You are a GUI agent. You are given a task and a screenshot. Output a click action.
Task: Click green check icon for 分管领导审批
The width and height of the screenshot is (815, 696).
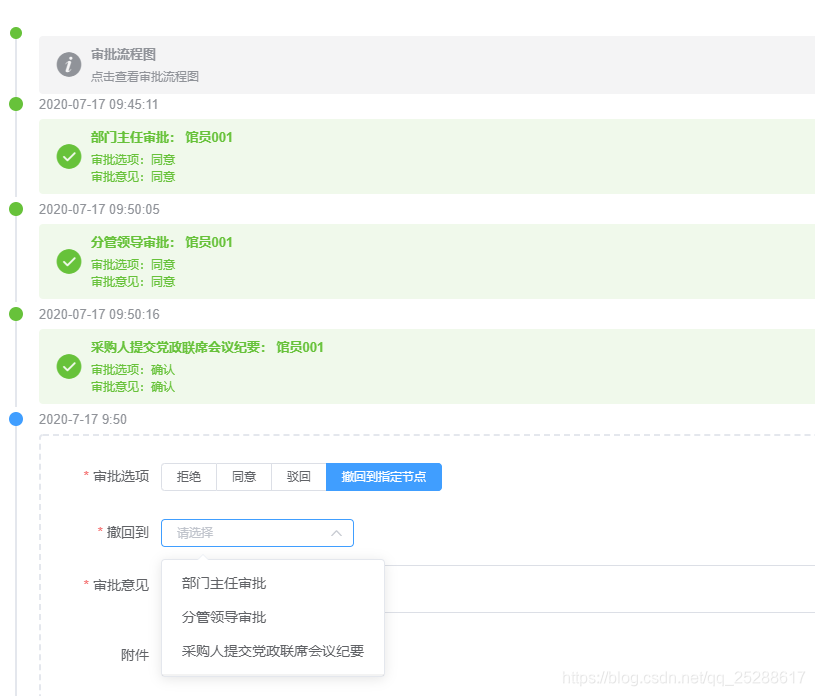point(69,261)
